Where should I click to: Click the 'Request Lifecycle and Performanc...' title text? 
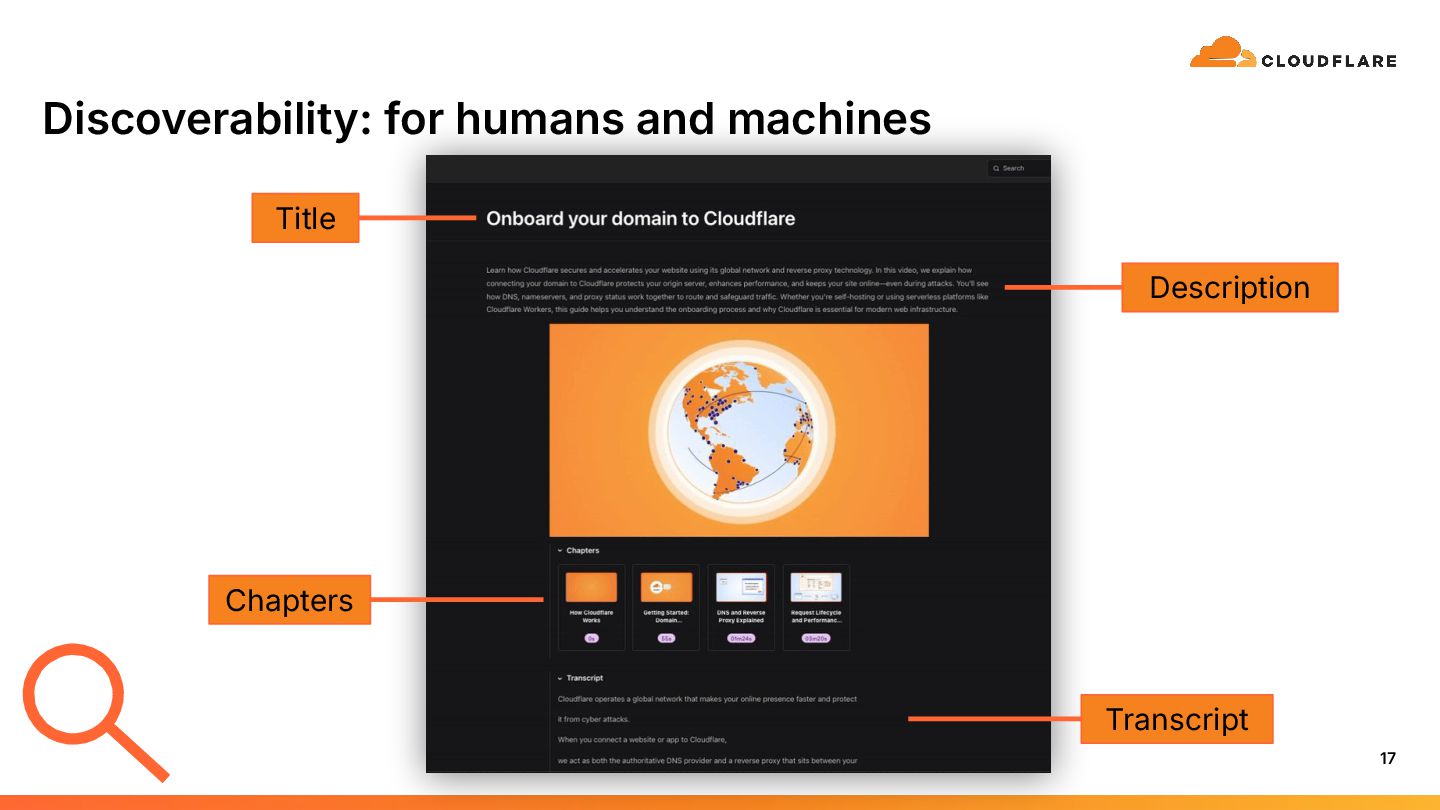point(816,616)
